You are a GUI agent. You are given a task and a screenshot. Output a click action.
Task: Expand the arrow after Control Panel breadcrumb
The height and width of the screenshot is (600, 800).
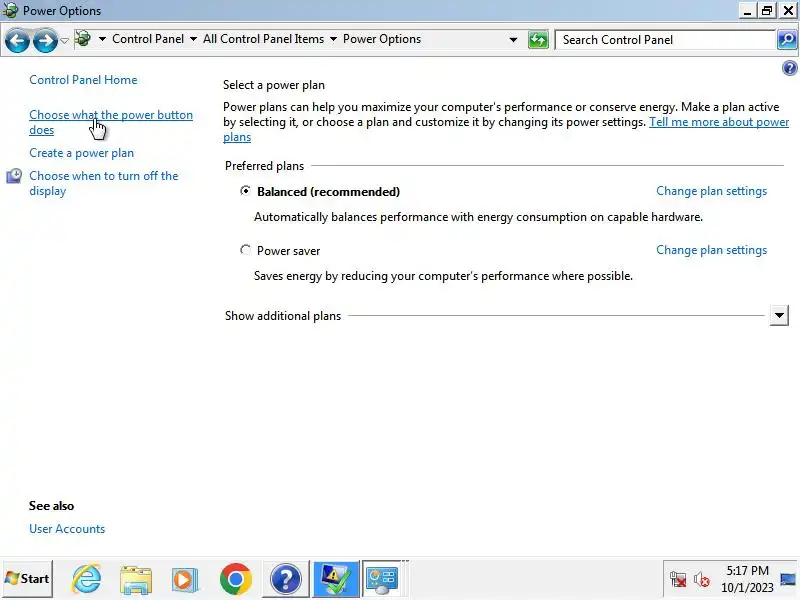[193, 39]
